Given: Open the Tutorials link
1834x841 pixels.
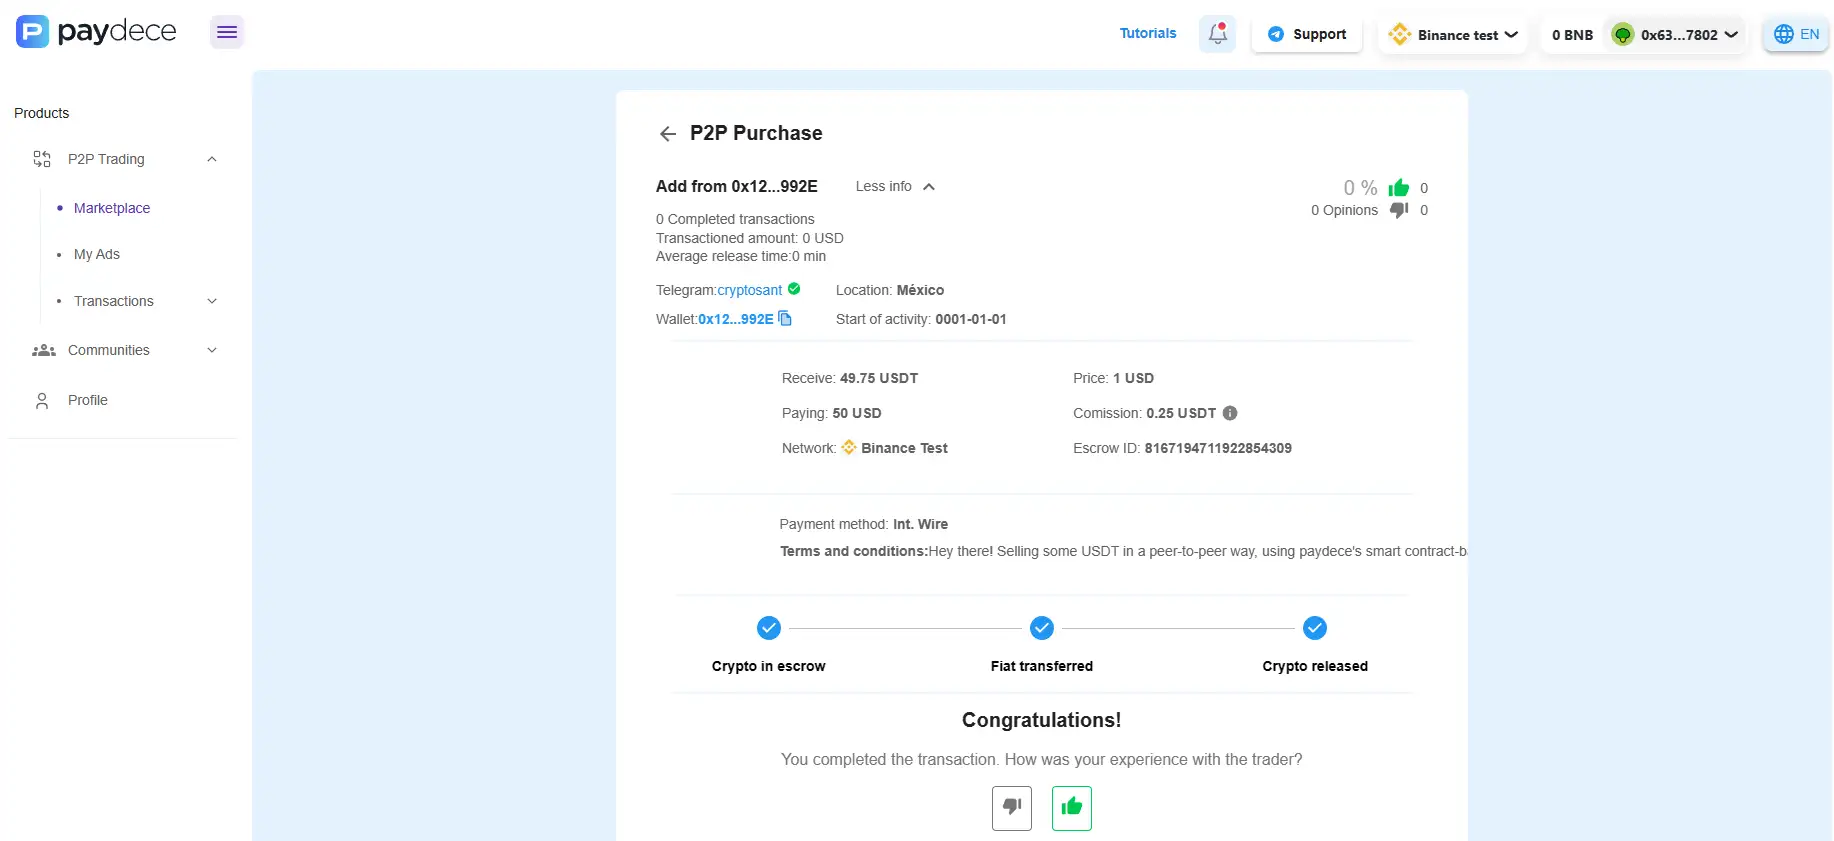Looking at the screenshot, I should (1148, 33).
